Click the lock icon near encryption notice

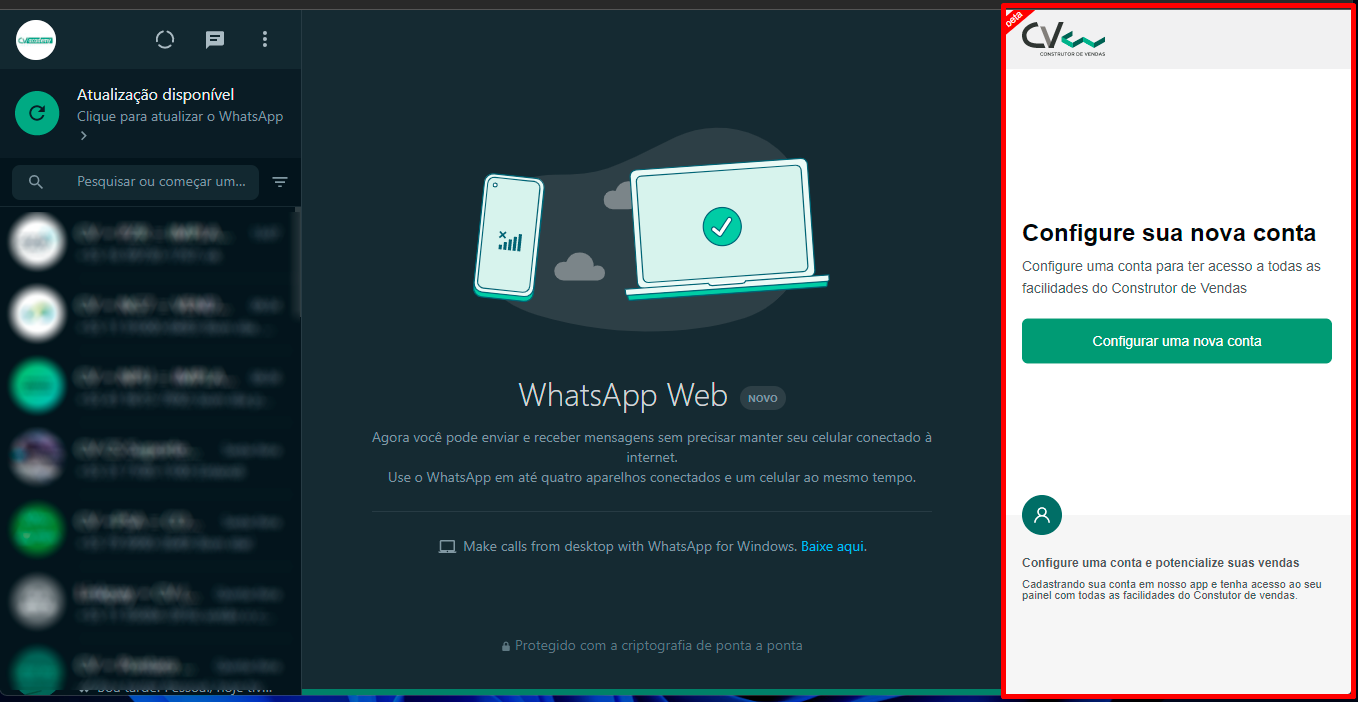pyautogui.click(x=506, y=646)
